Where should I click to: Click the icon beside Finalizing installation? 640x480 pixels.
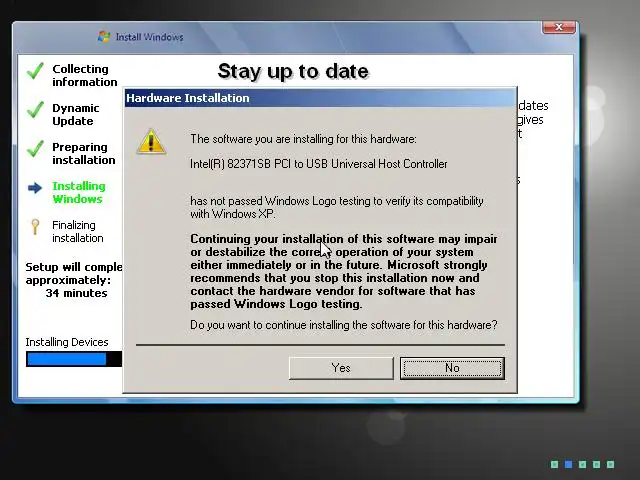click(x=35, y=227)
